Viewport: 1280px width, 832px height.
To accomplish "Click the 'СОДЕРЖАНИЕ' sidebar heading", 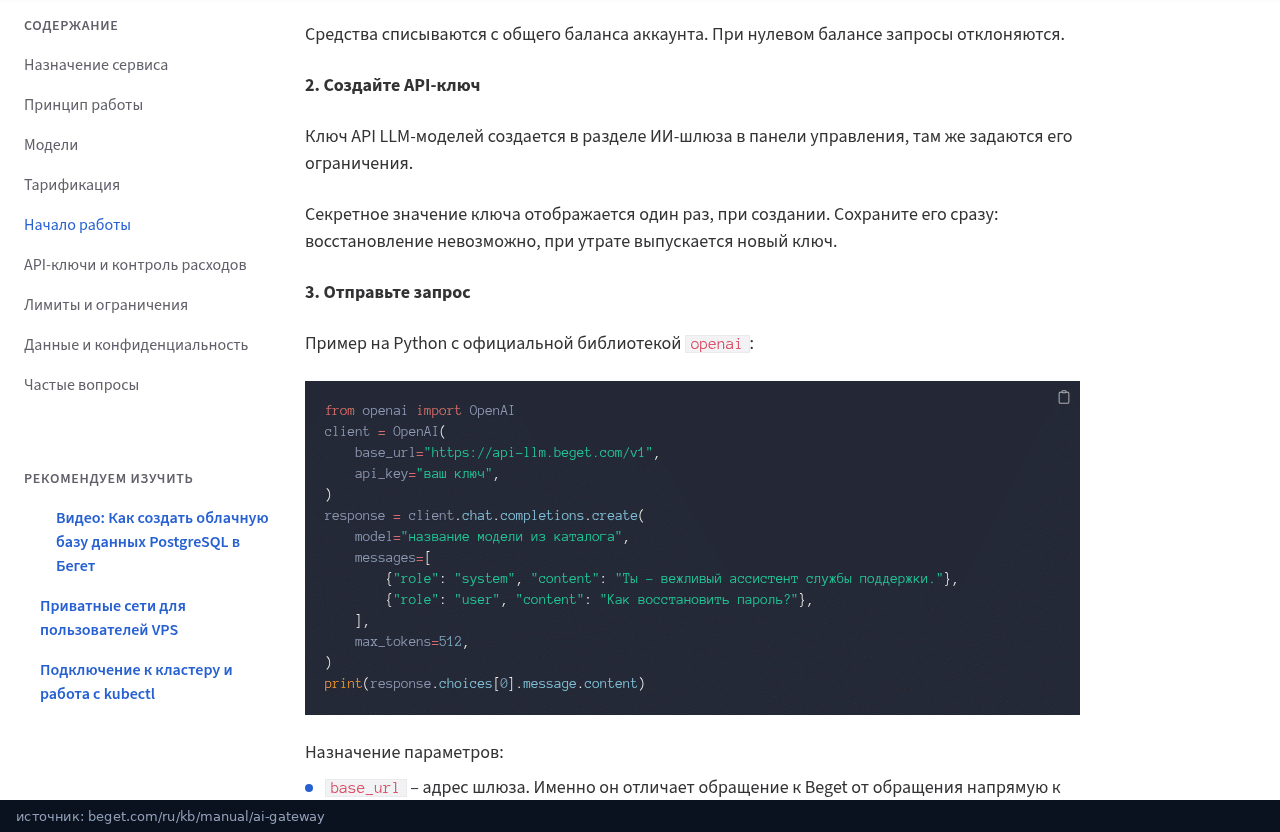I will pyautogui.click(x=71, y=26).
